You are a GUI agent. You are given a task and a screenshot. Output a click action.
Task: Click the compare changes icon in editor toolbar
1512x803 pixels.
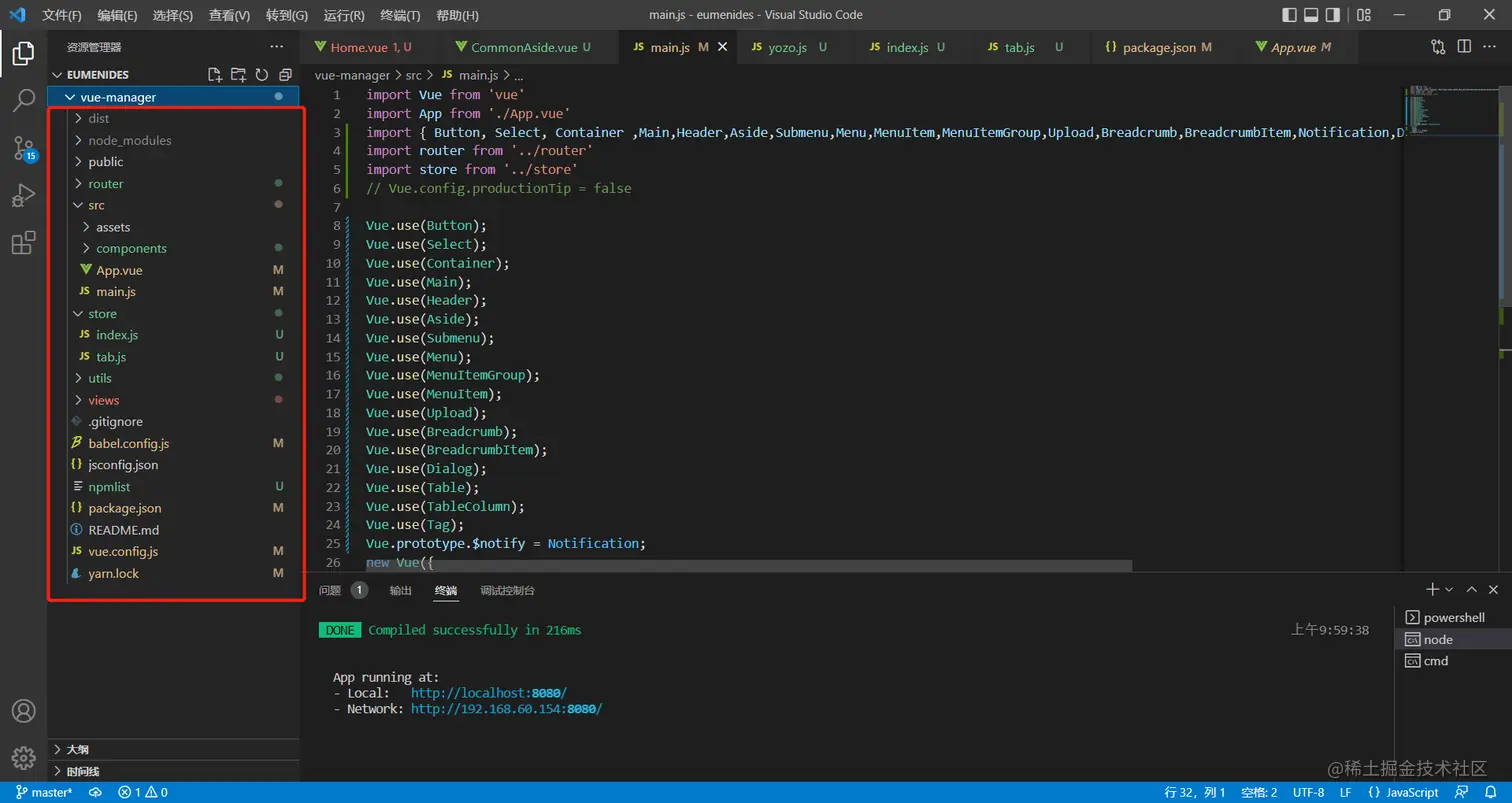[x=1438, y=47]
